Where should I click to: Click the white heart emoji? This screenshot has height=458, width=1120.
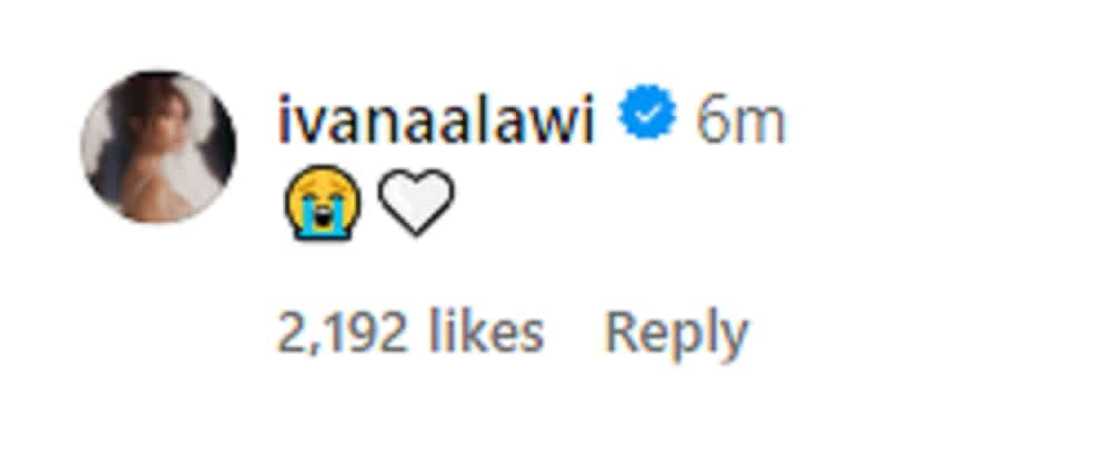(415, 202)
